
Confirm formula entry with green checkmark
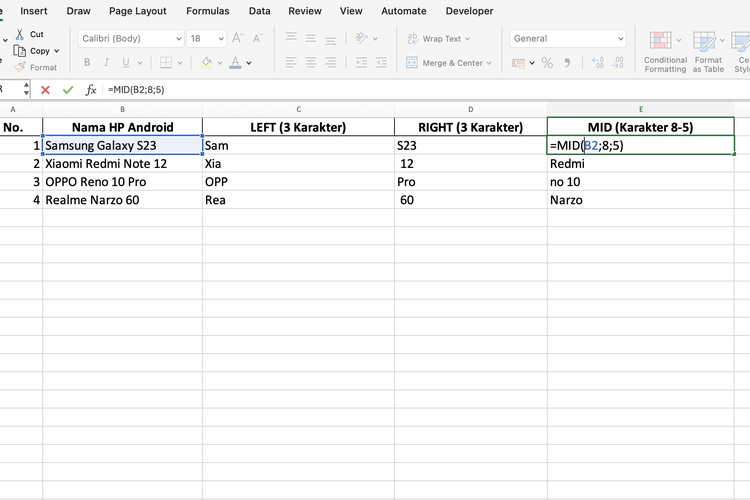click(68, 89)
